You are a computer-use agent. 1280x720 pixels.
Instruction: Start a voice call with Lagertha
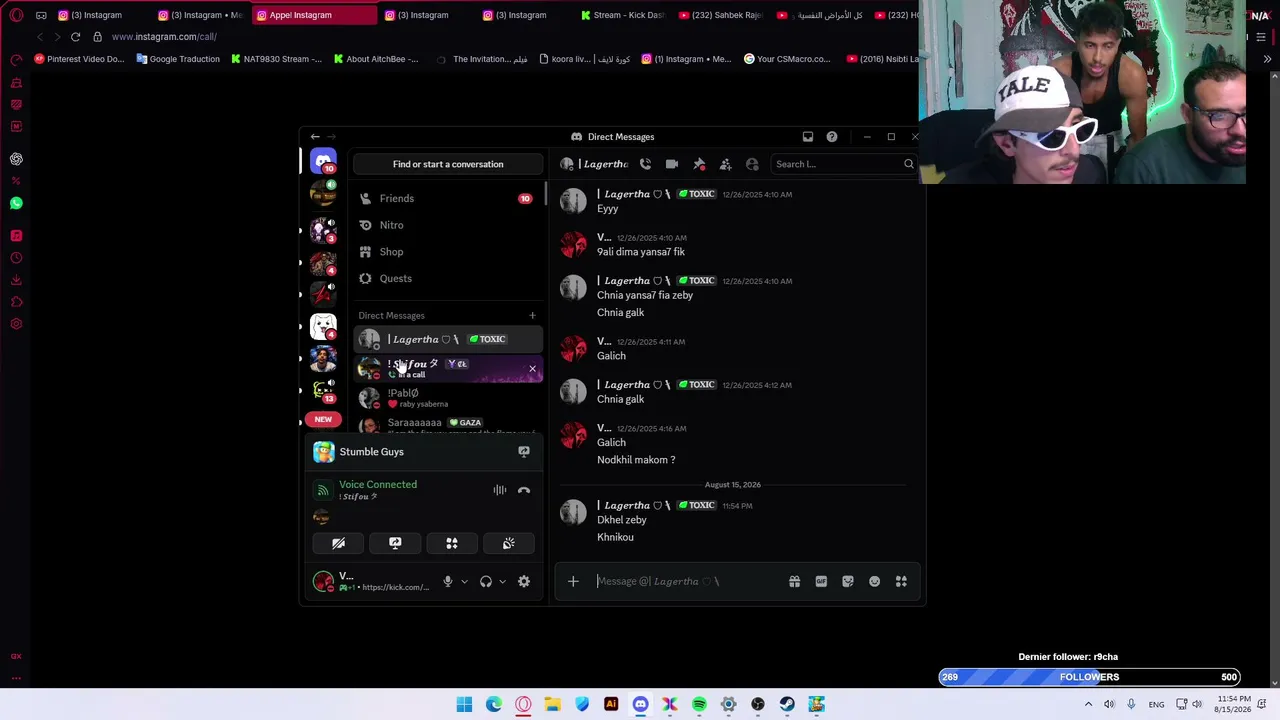tap(645, 164)
